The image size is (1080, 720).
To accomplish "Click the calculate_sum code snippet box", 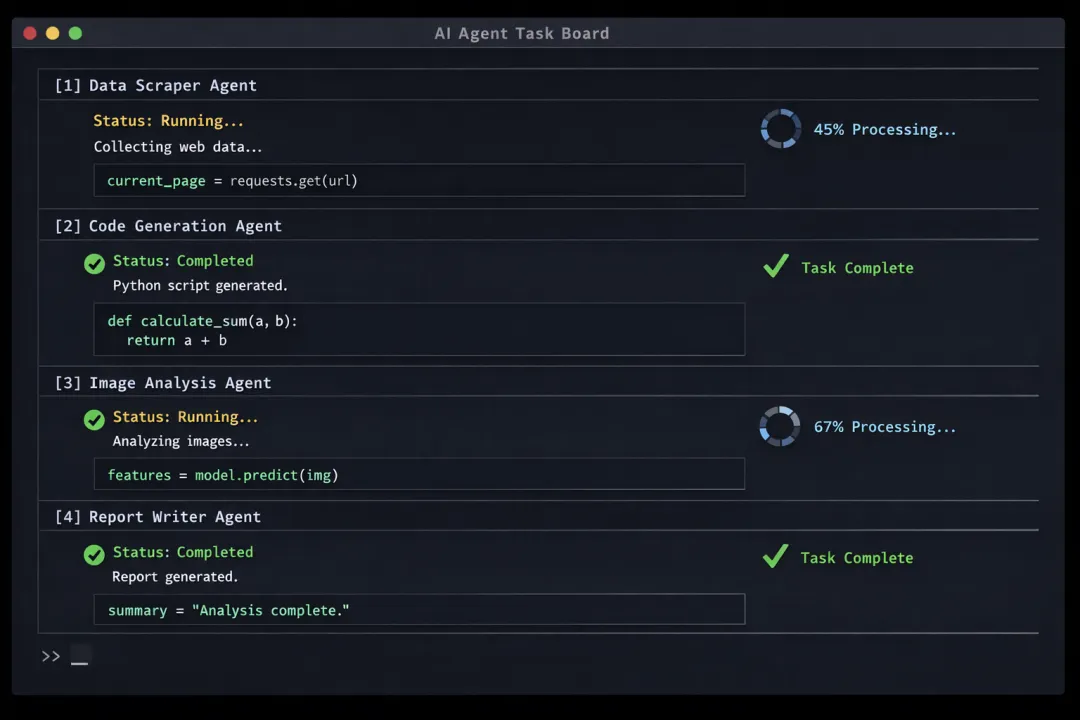I will pyautogui.click(x=419, y=329).
